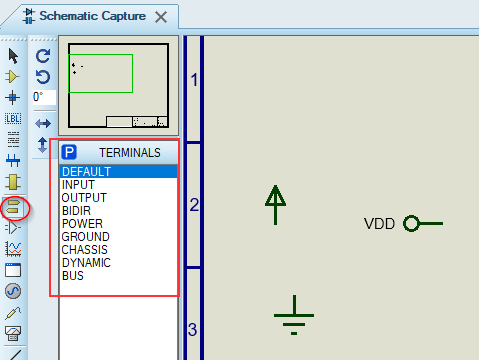Viewport: 479px width, 360px height.
Task: Select the Virtual Instruments tool
Action: click(x=13, y=333)
